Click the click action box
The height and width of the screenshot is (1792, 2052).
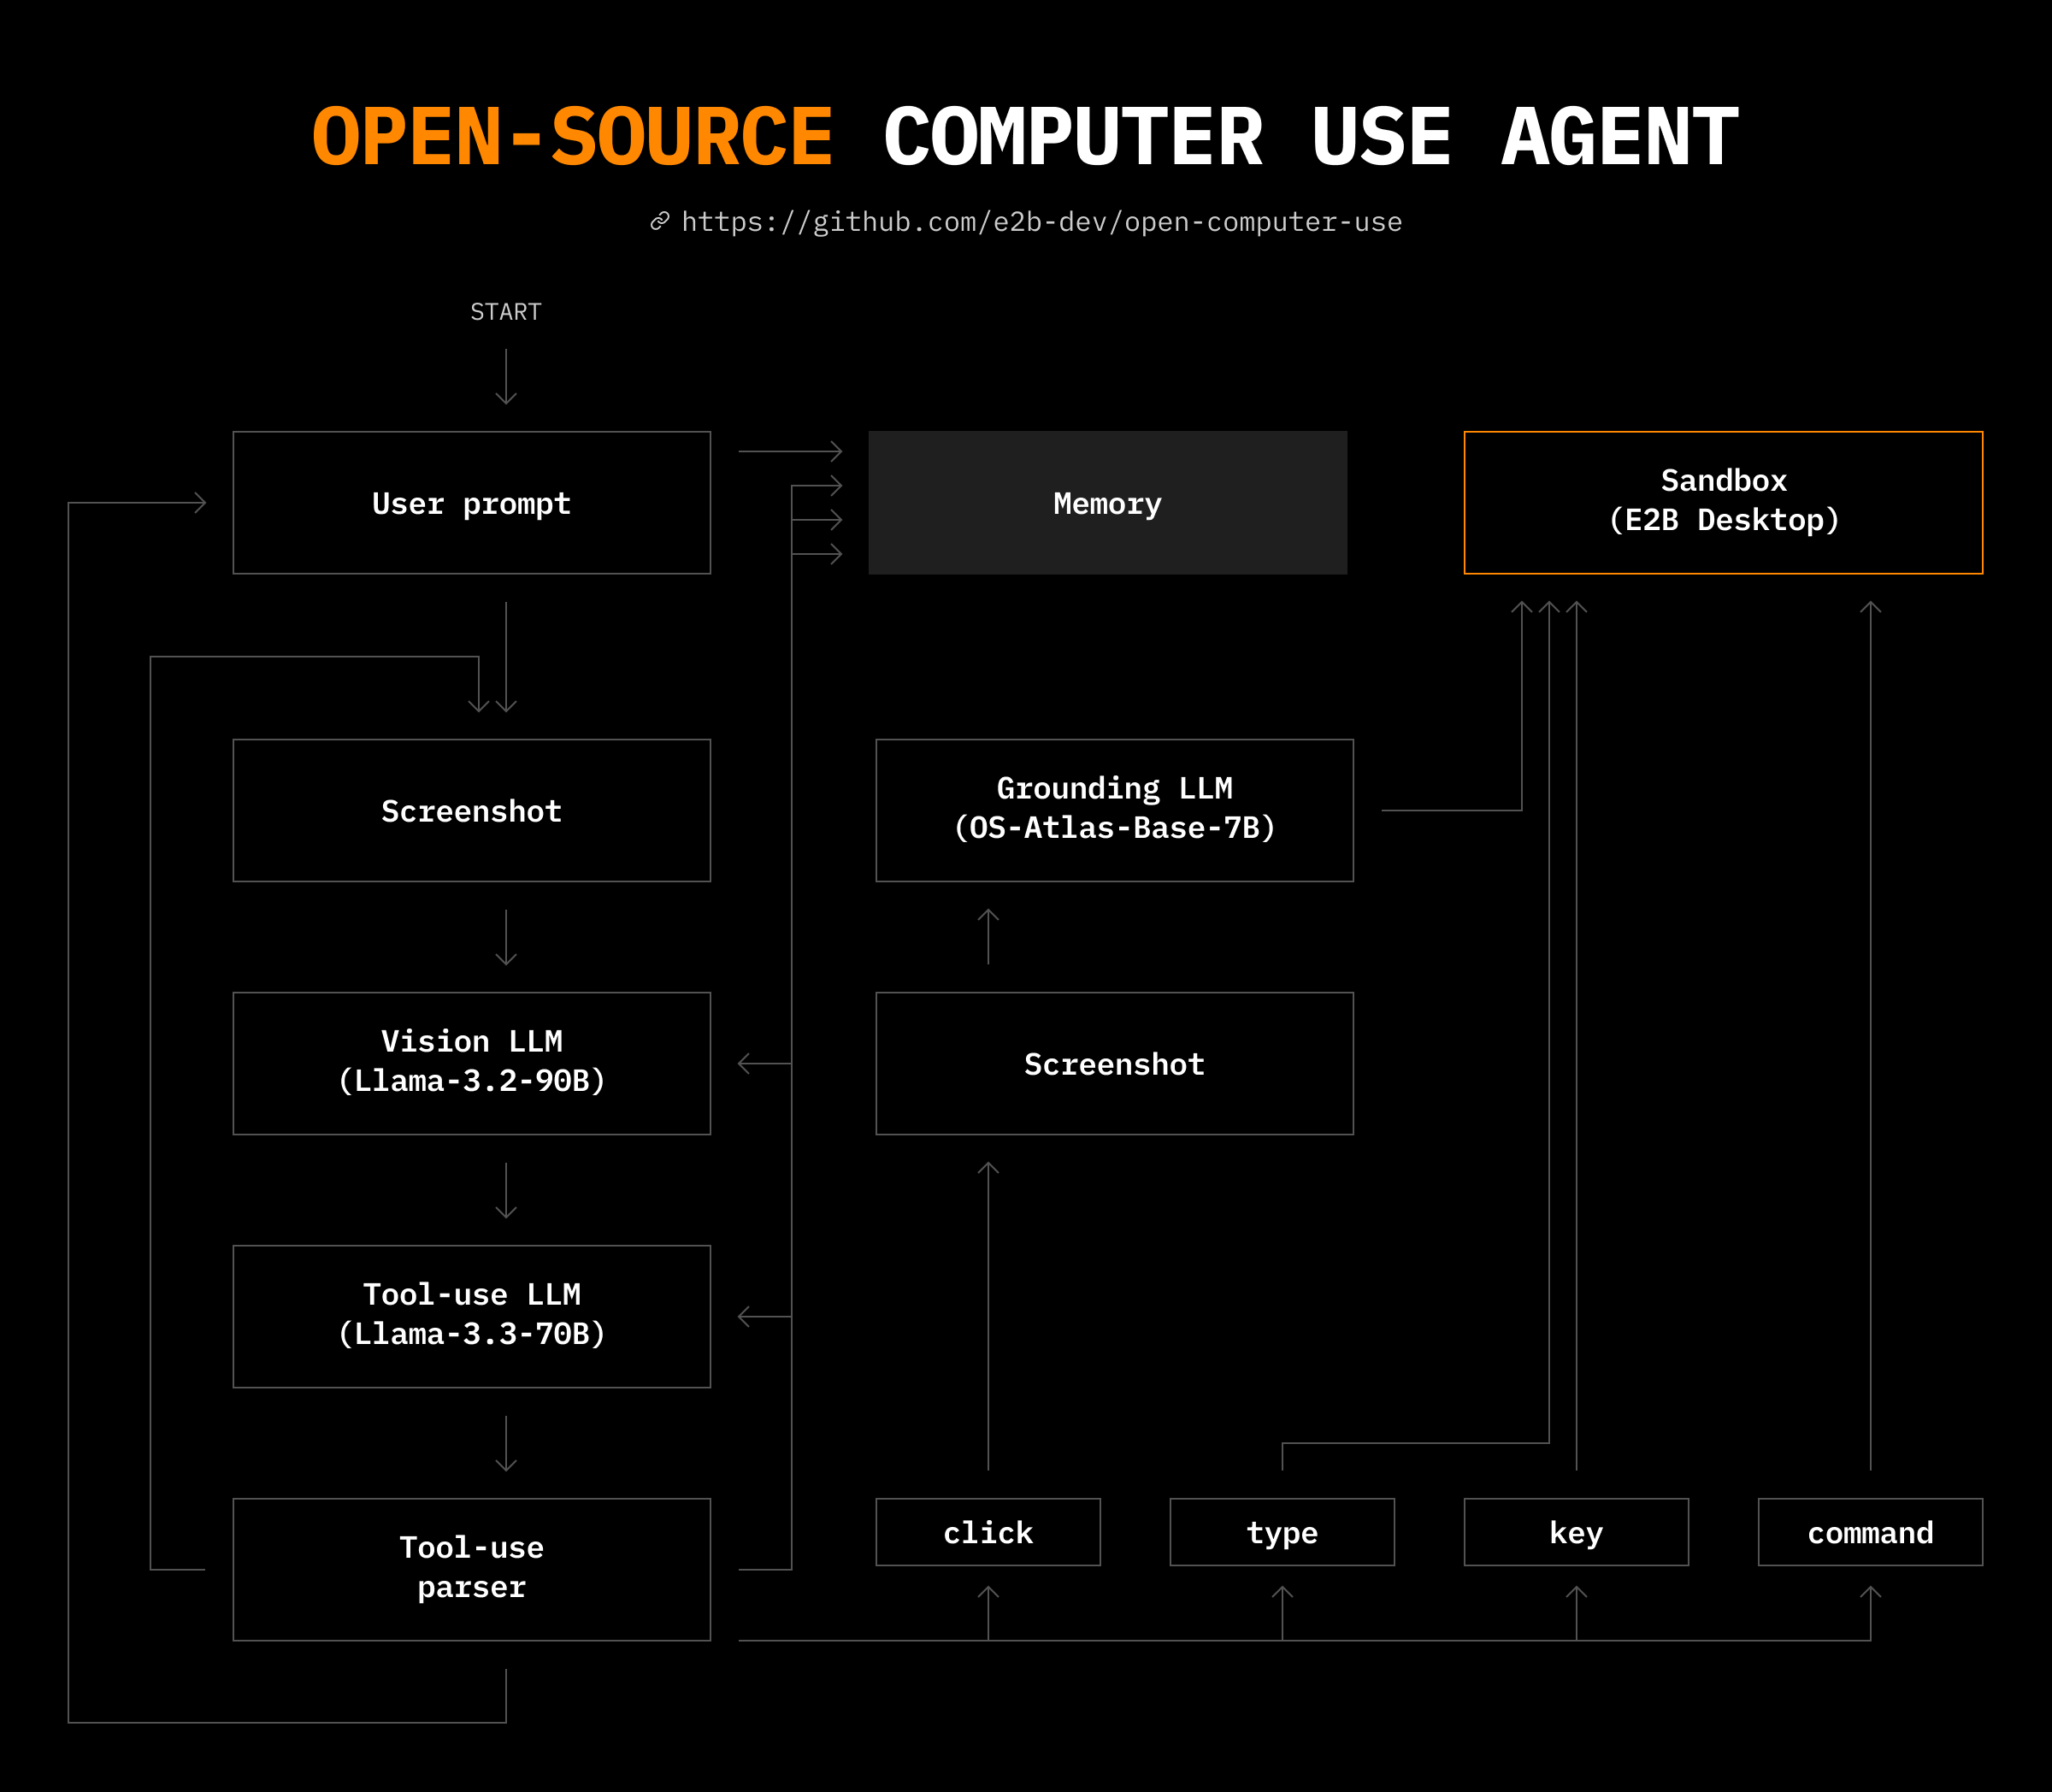(x=987, y=1532)
